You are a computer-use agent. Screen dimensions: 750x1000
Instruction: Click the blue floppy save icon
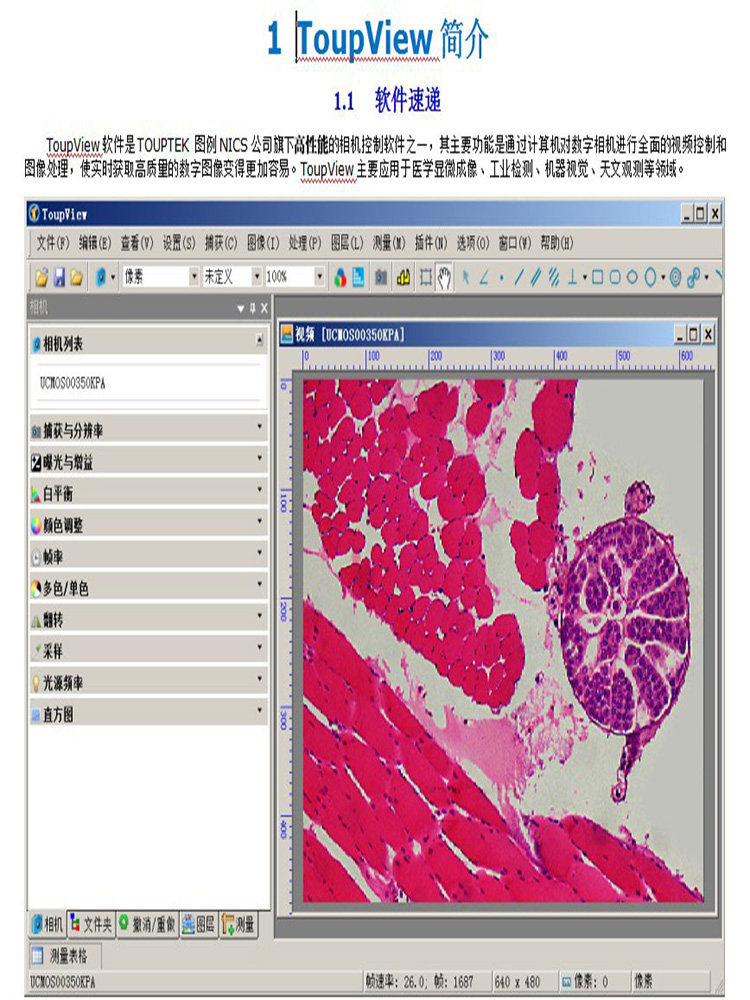pos(59,277)
